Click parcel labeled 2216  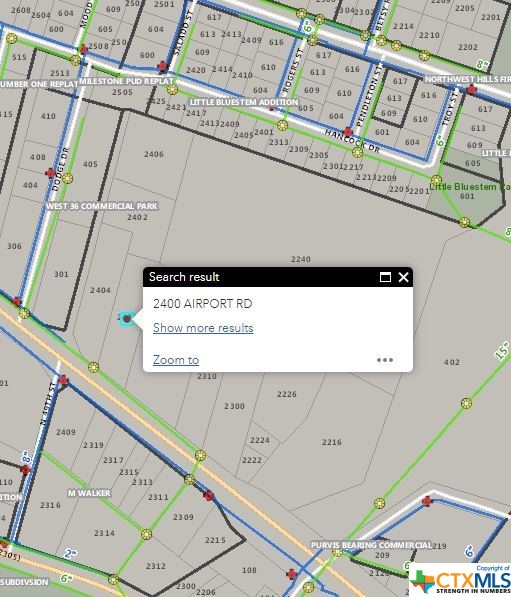pyautogui.click(x=332, y=442)
